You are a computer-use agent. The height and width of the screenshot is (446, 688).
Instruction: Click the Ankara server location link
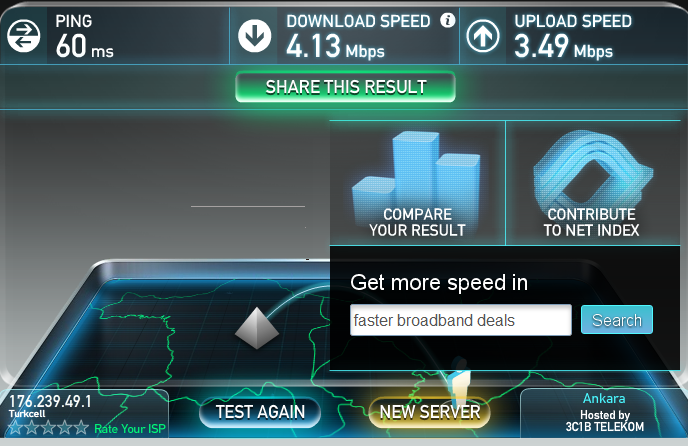(604, 399)
